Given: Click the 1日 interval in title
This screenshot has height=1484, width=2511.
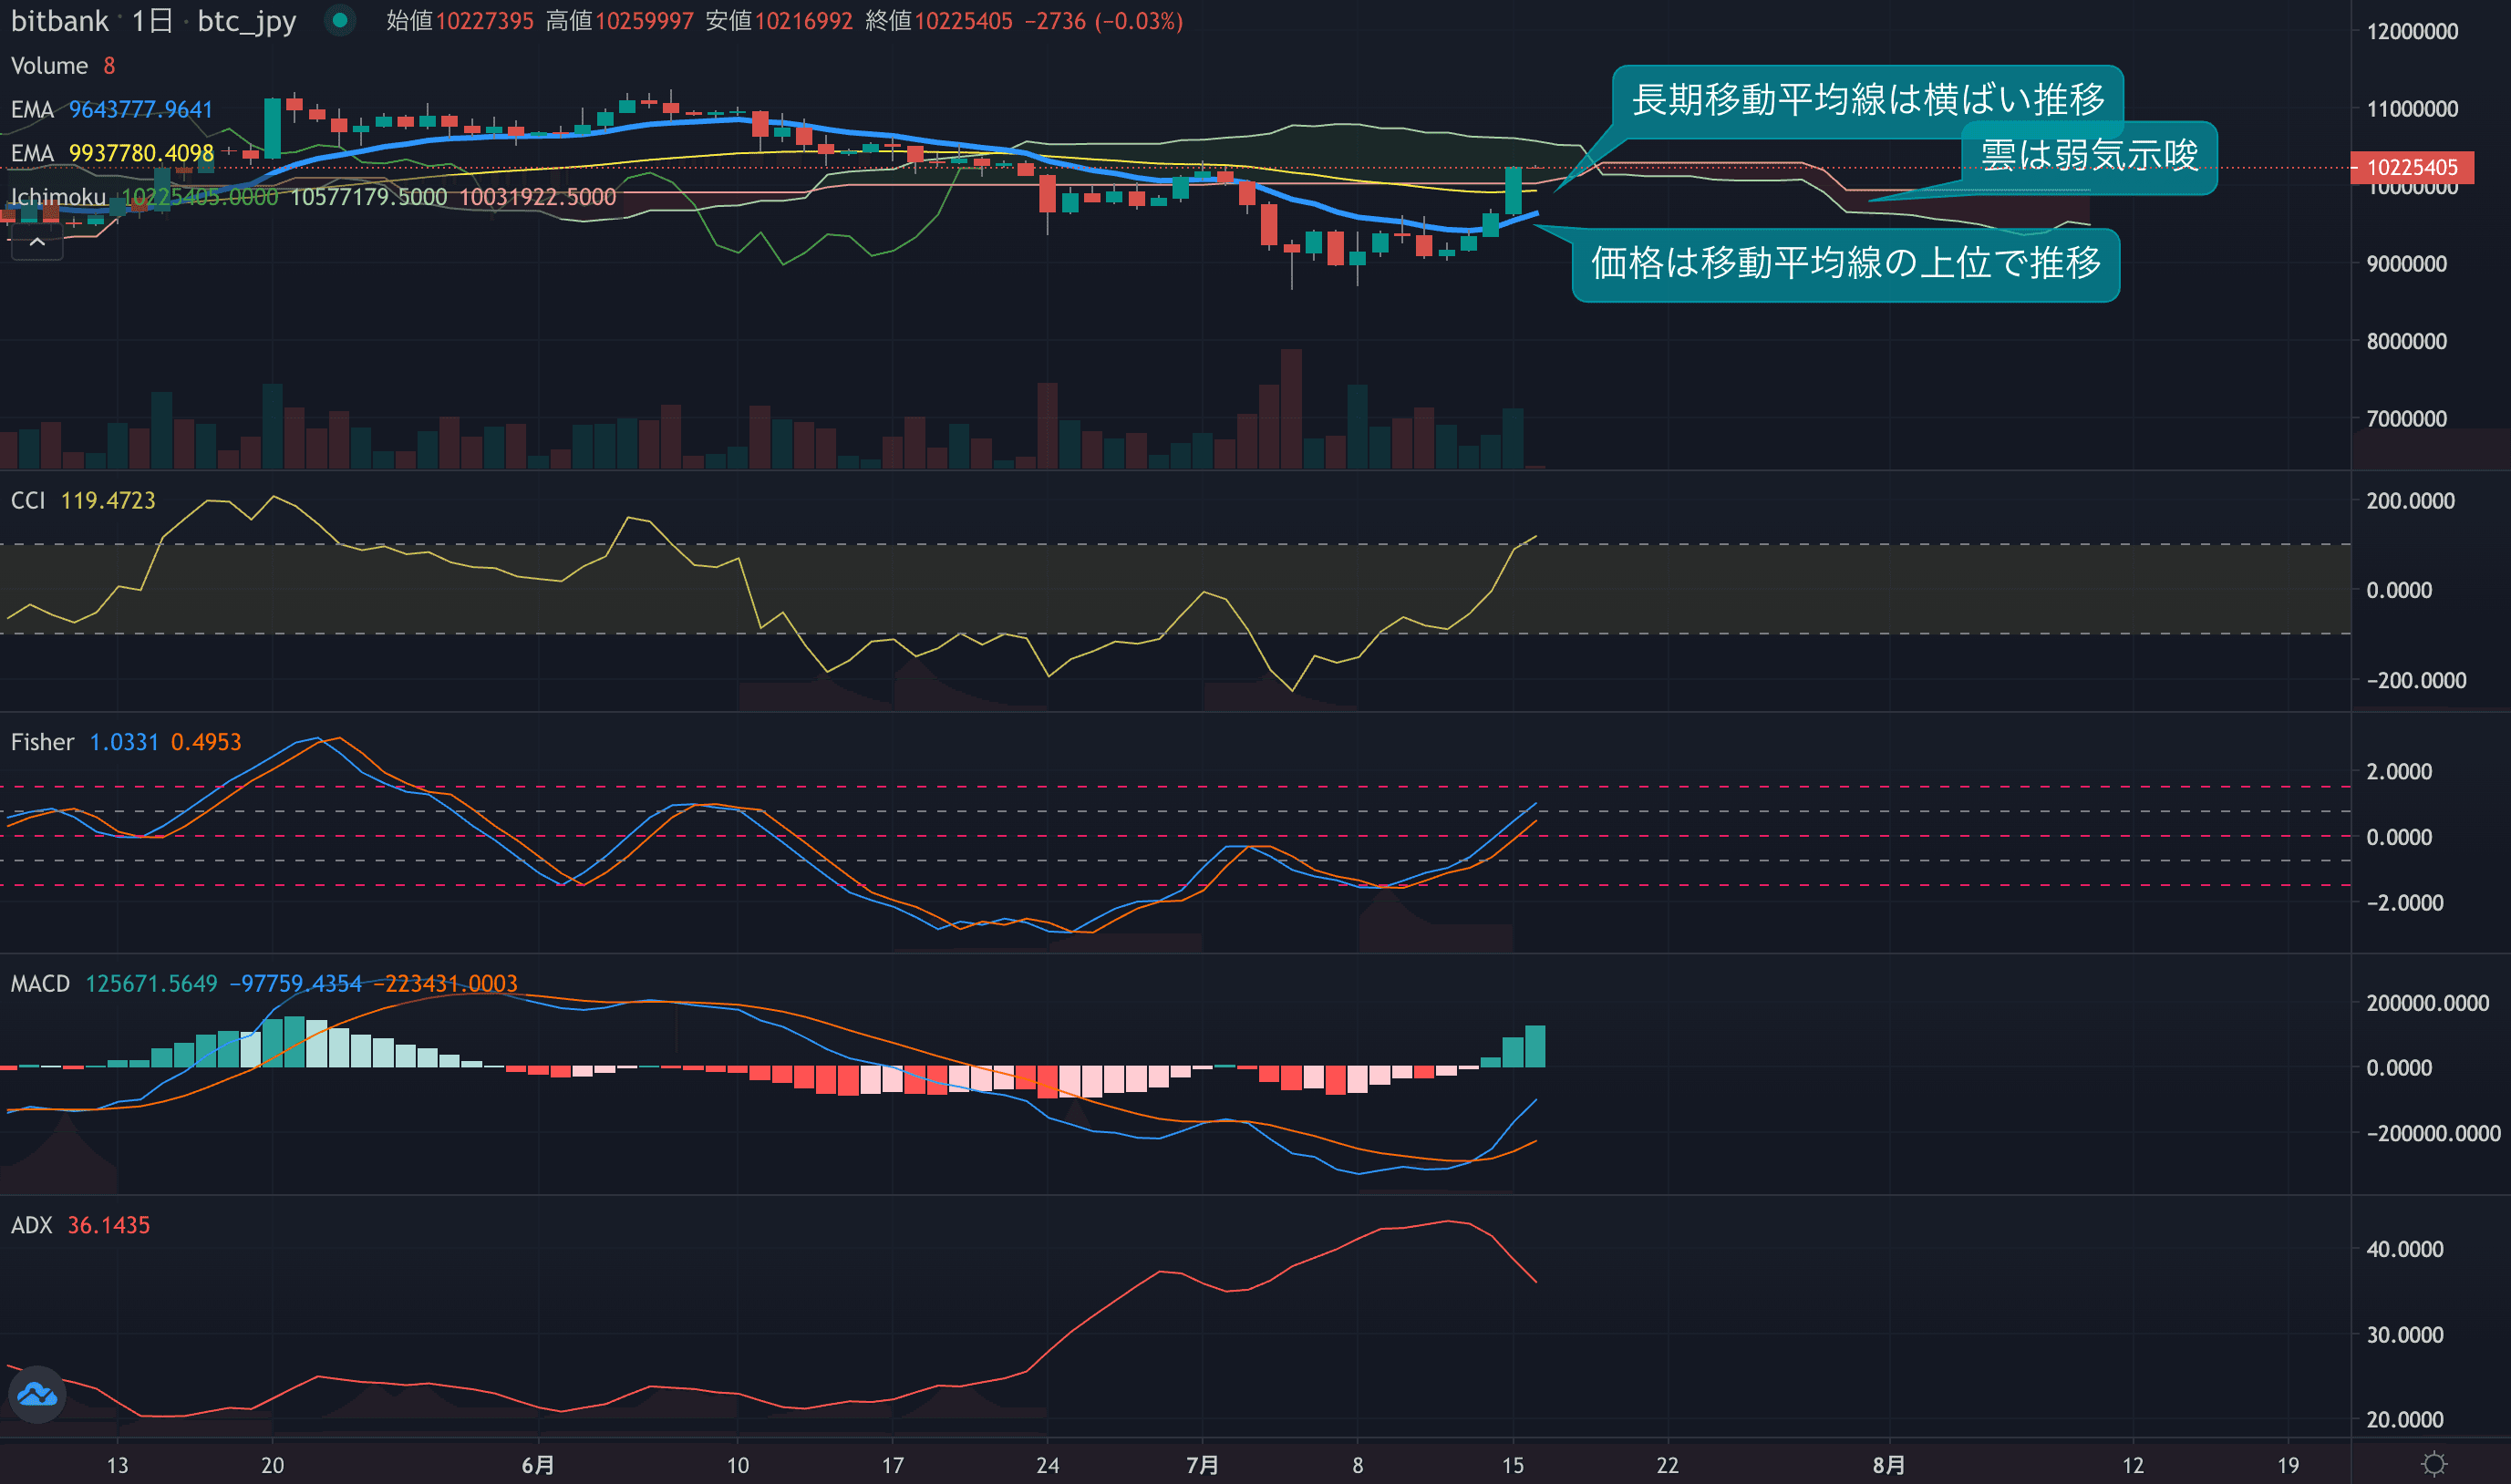Looking at the screenshot, I should pos(152,21).
